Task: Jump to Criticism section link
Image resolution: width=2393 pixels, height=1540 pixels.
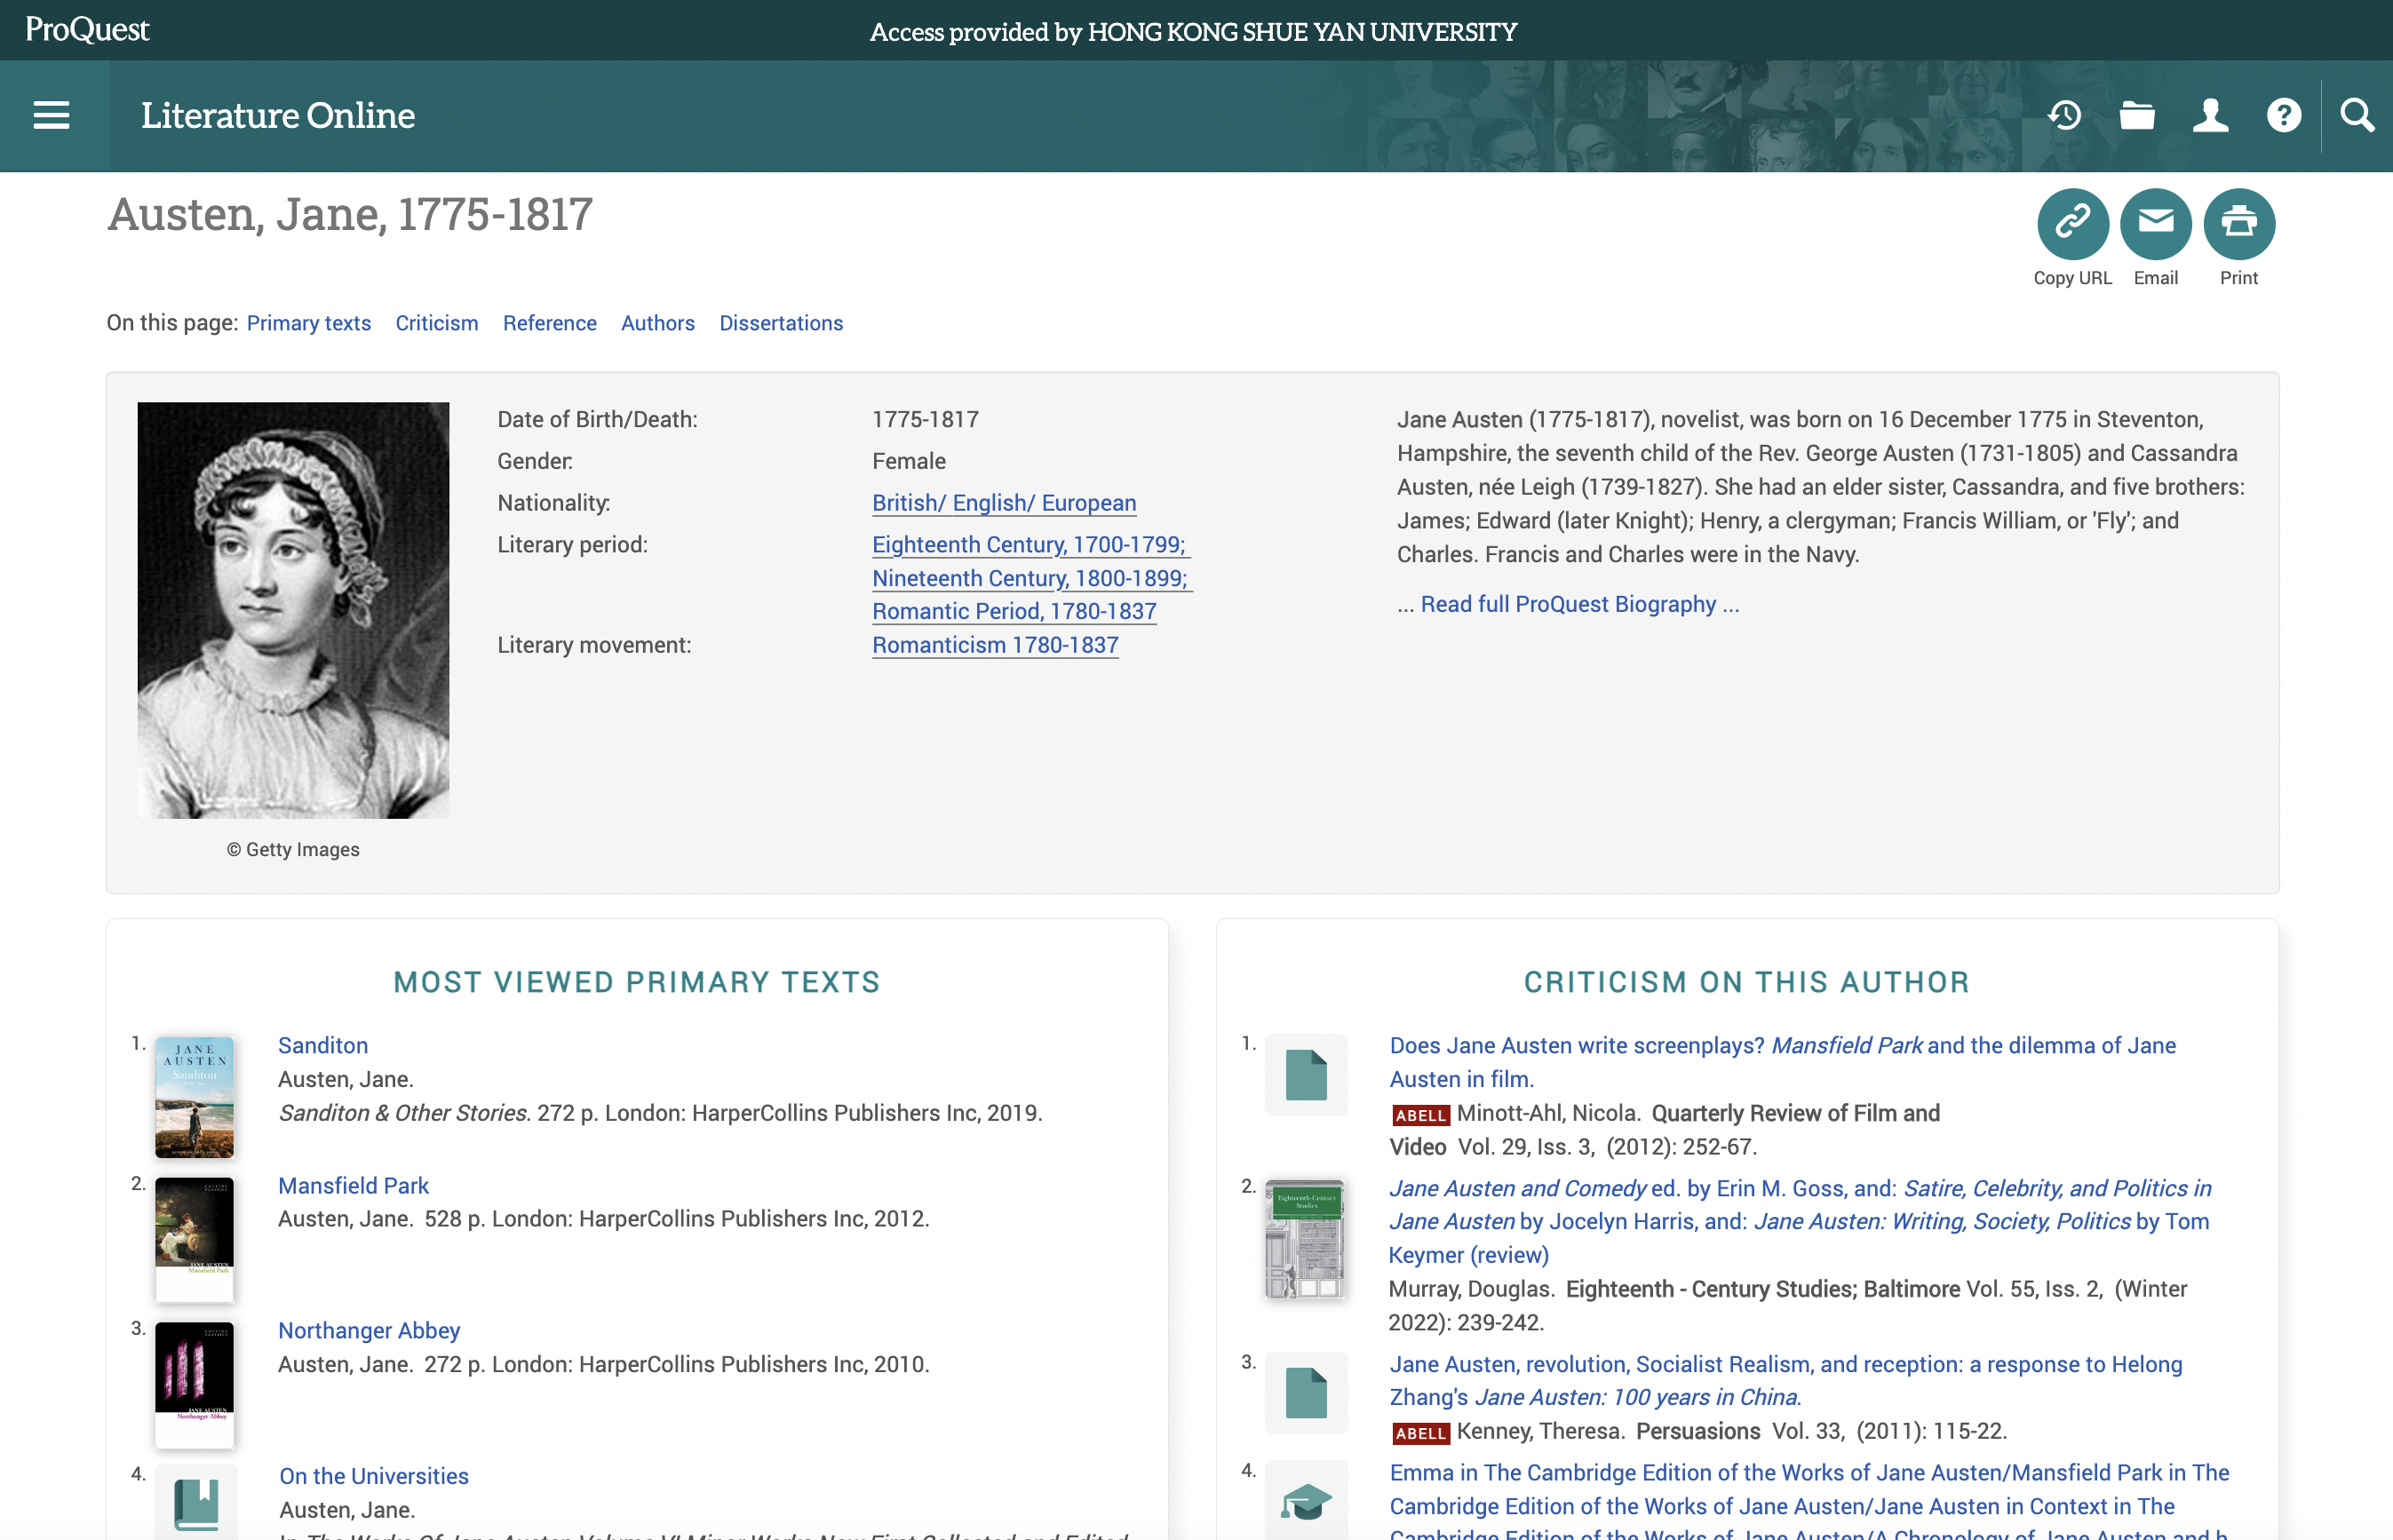Action: (436, 323)
